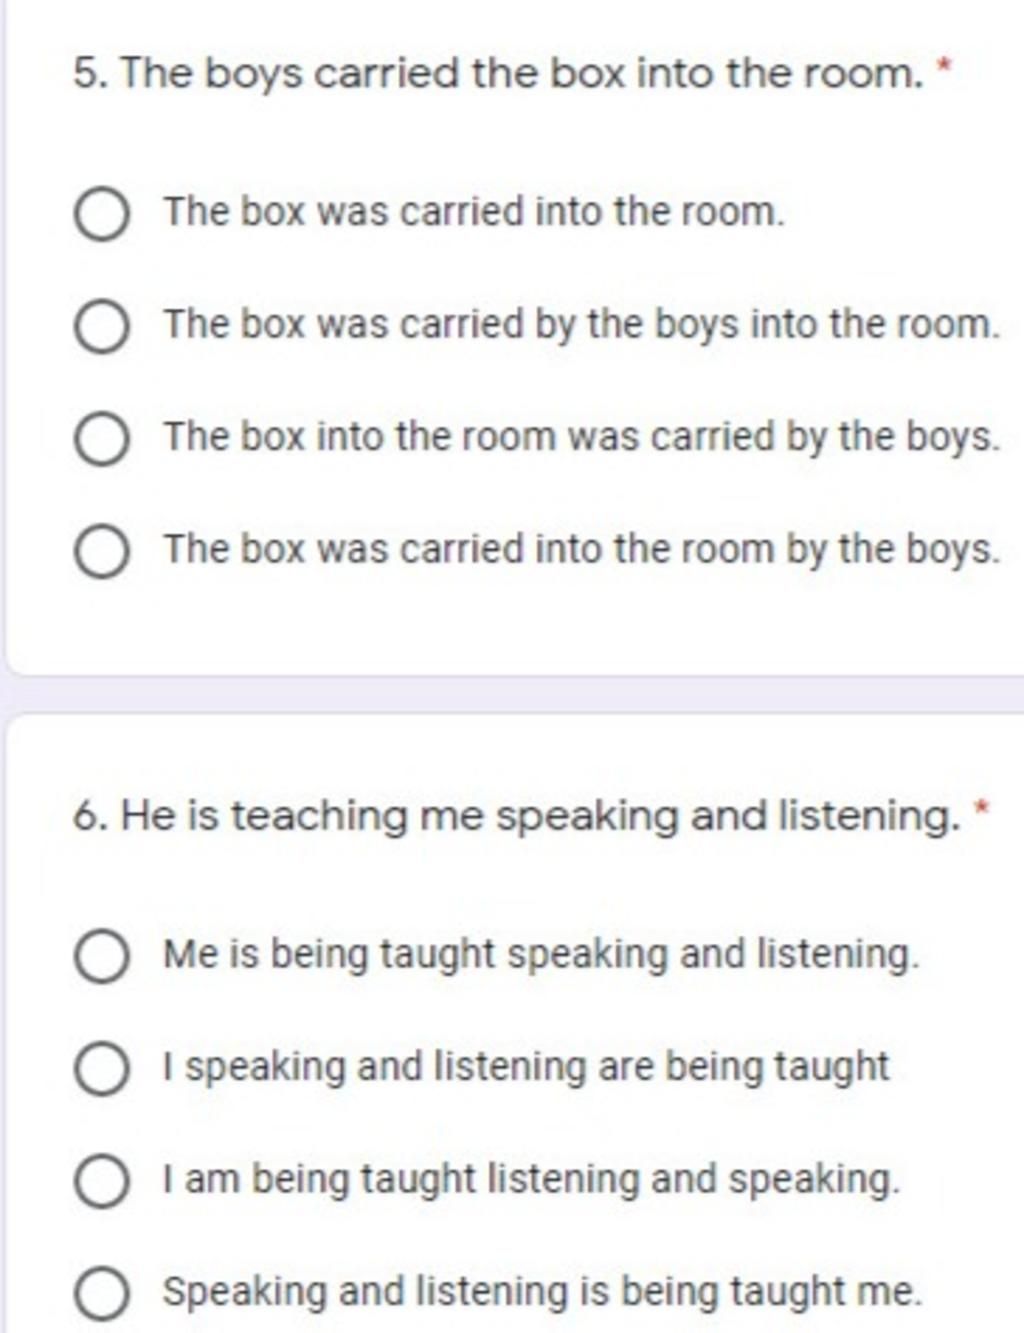Click the required asterisk beside question 5
This screenshot has height=1333, width=1024.
tap(942, 67)
